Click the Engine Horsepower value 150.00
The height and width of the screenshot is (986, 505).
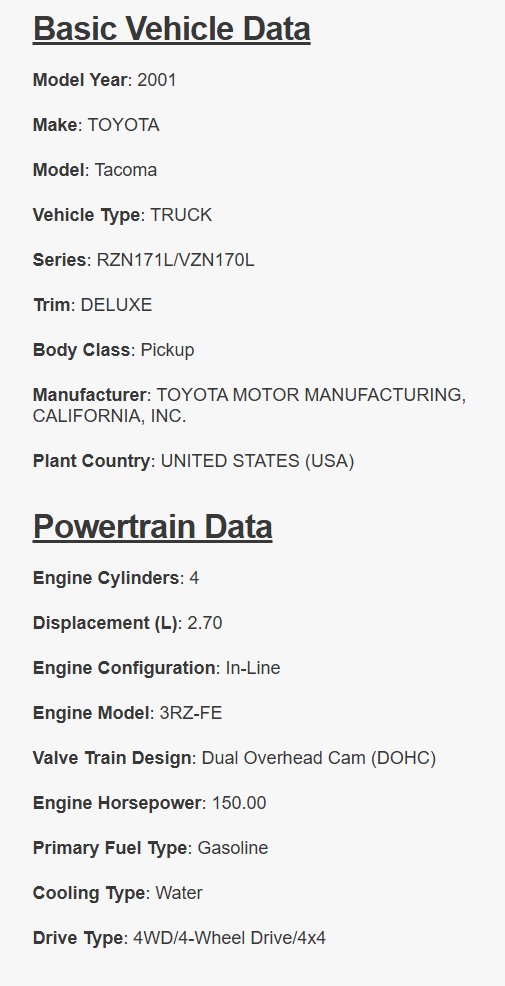239,803
